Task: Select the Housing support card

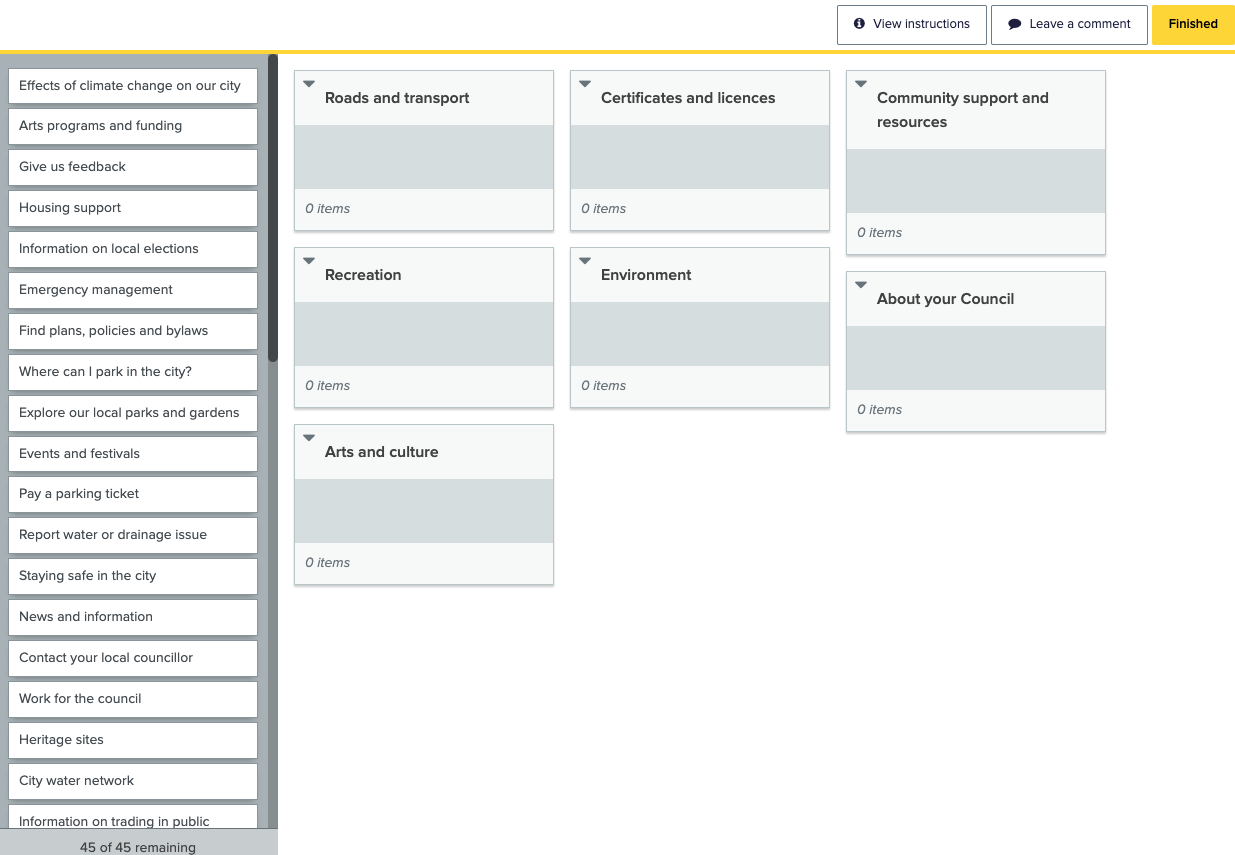Action: point(132,208)
